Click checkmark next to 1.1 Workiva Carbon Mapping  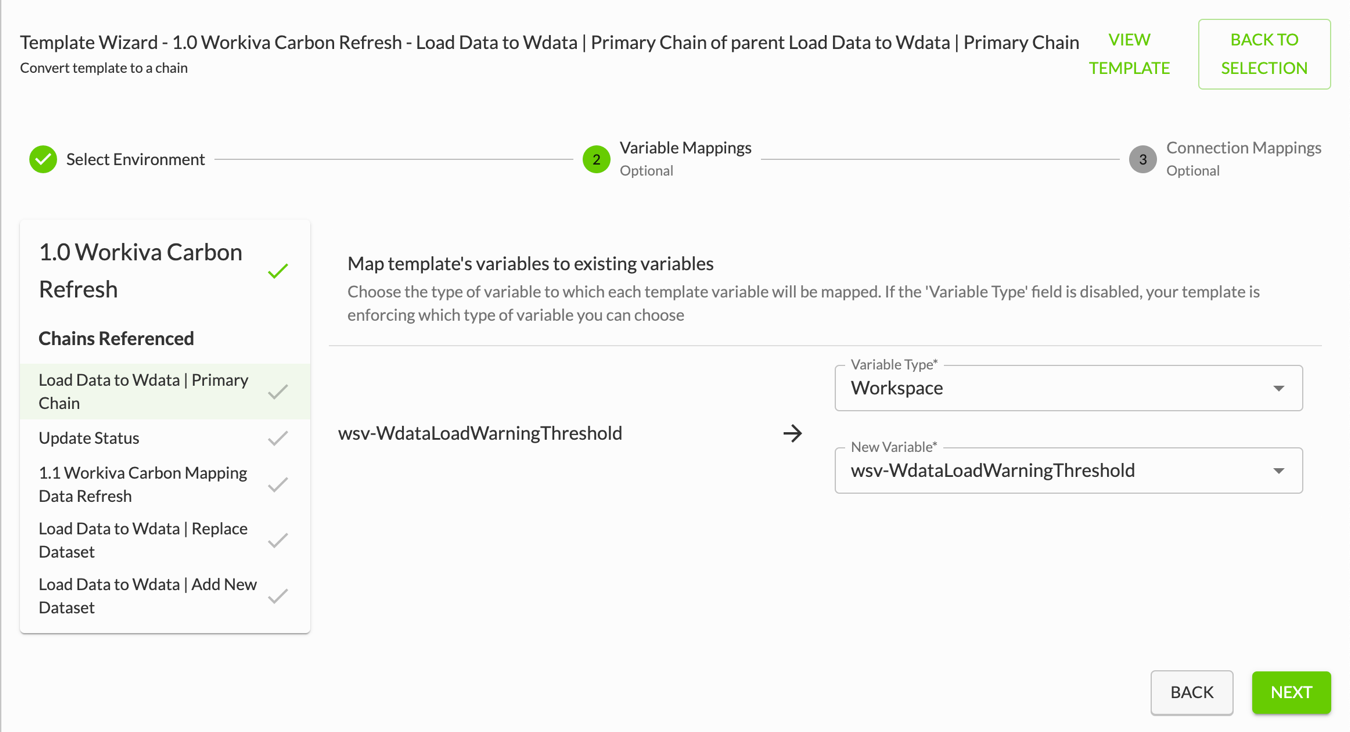tap(278, 484)
